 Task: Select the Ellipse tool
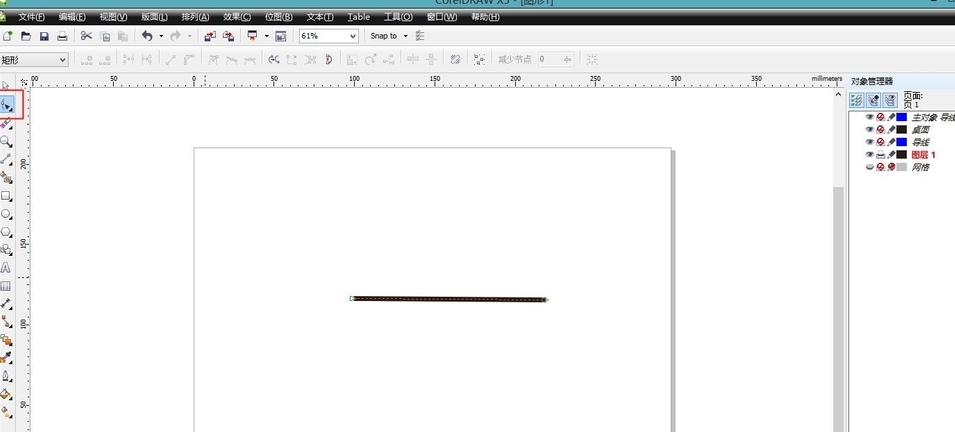click(x=6, y=214)
